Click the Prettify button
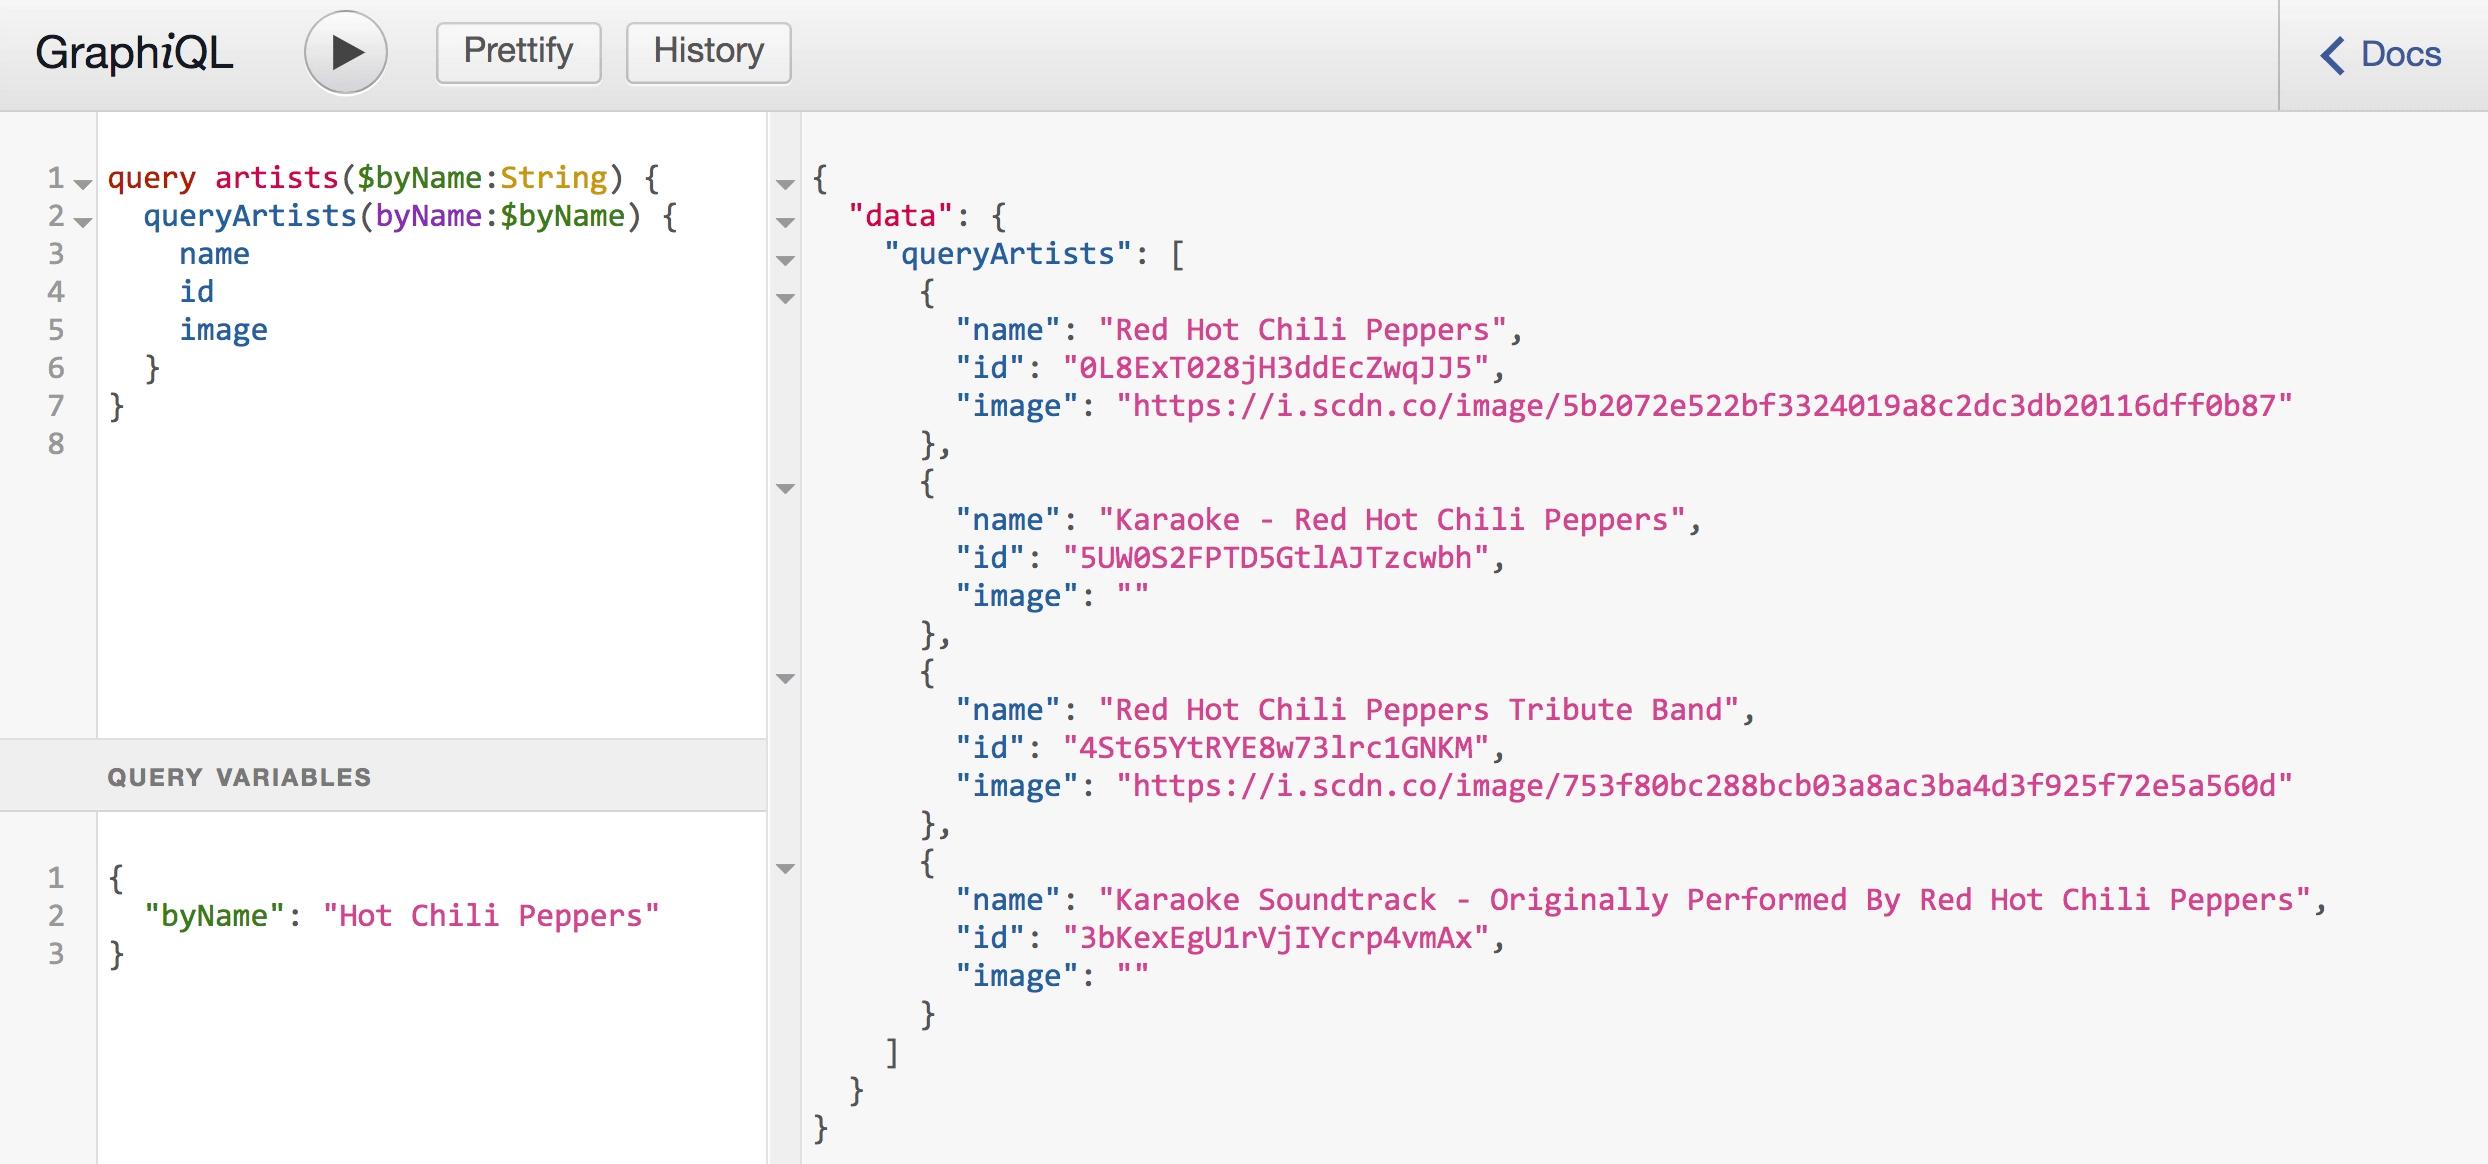2488x1164 pixels. (x=518, y=52)
